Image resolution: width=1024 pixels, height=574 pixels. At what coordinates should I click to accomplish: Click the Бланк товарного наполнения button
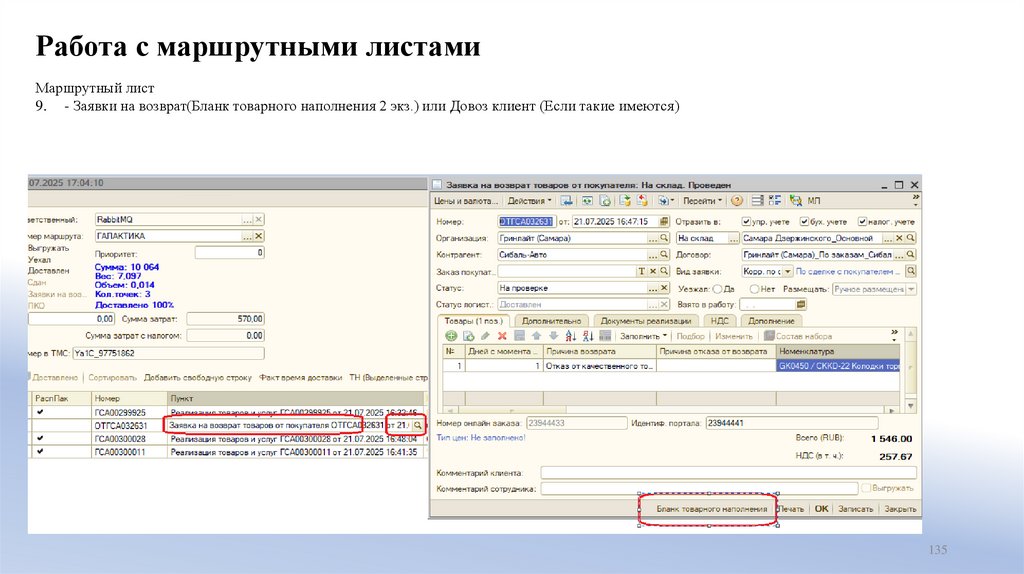coord(711,509)
